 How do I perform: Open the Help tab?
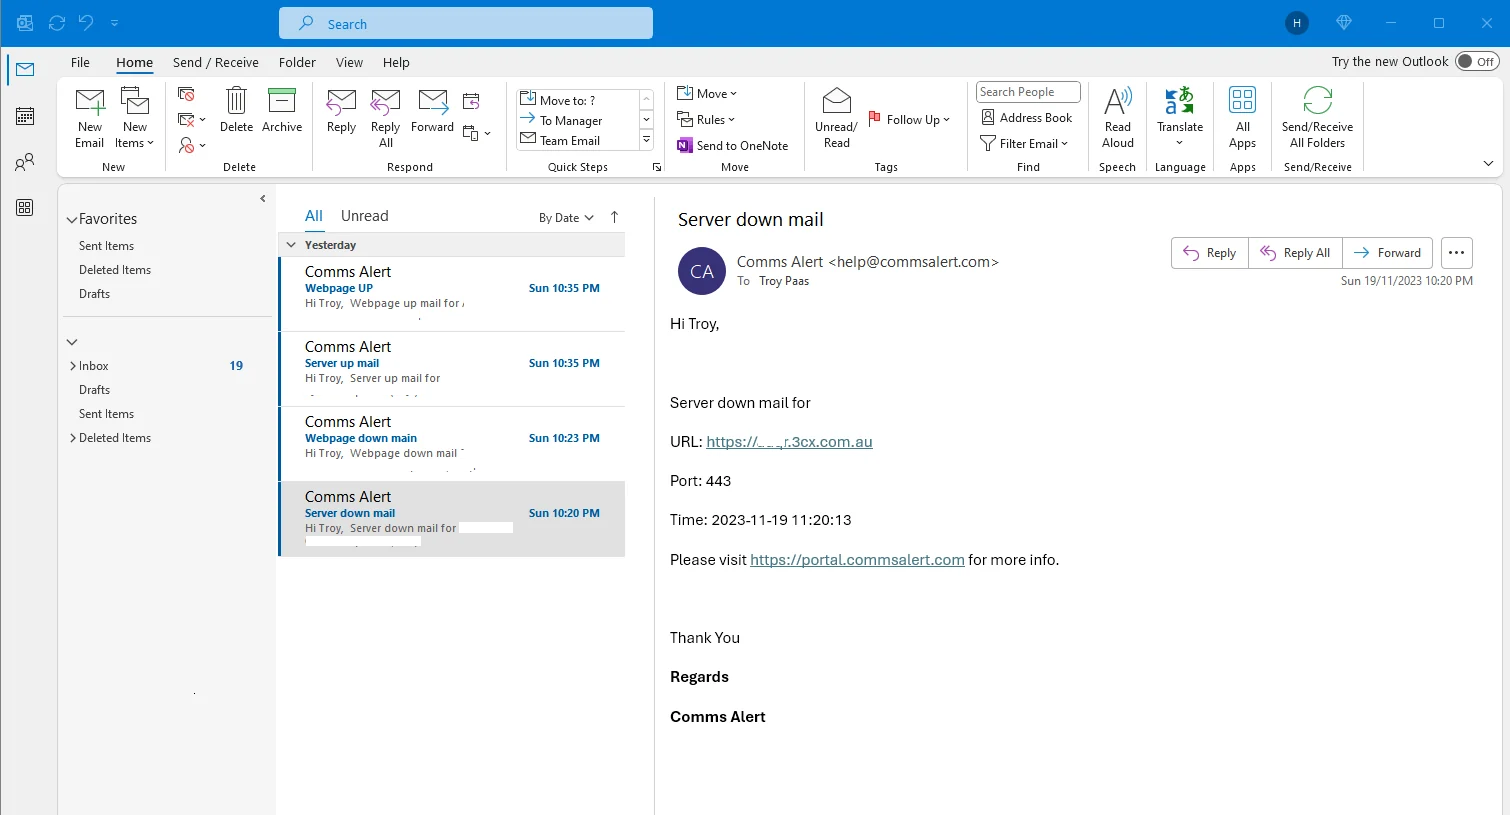[396, 62]
